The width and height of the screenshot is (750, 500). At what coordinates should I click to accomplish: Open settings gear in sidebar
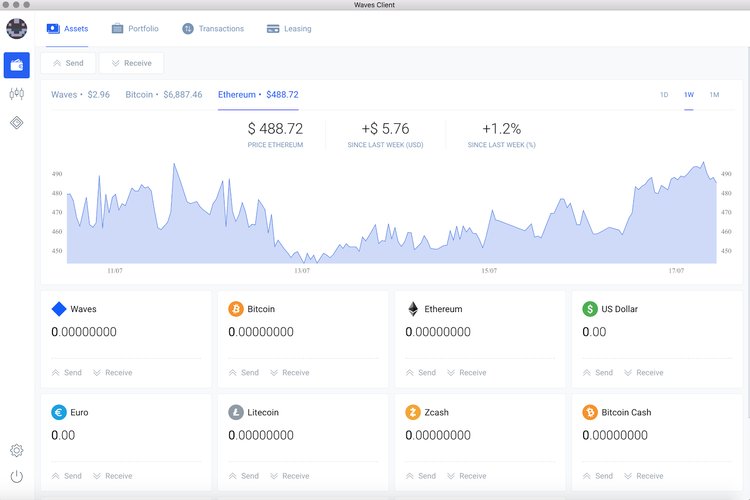[17, 451]
